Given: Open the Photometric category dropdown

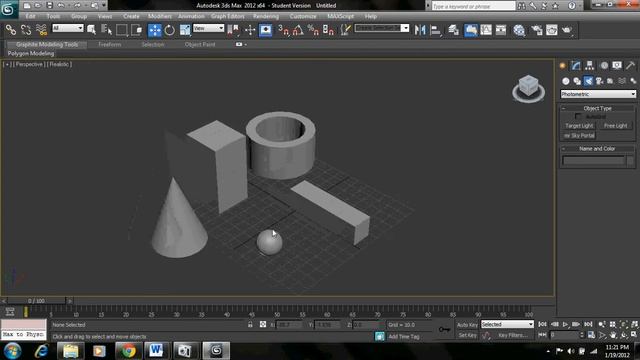Looking at the screenshot, I should pos(598,94).
